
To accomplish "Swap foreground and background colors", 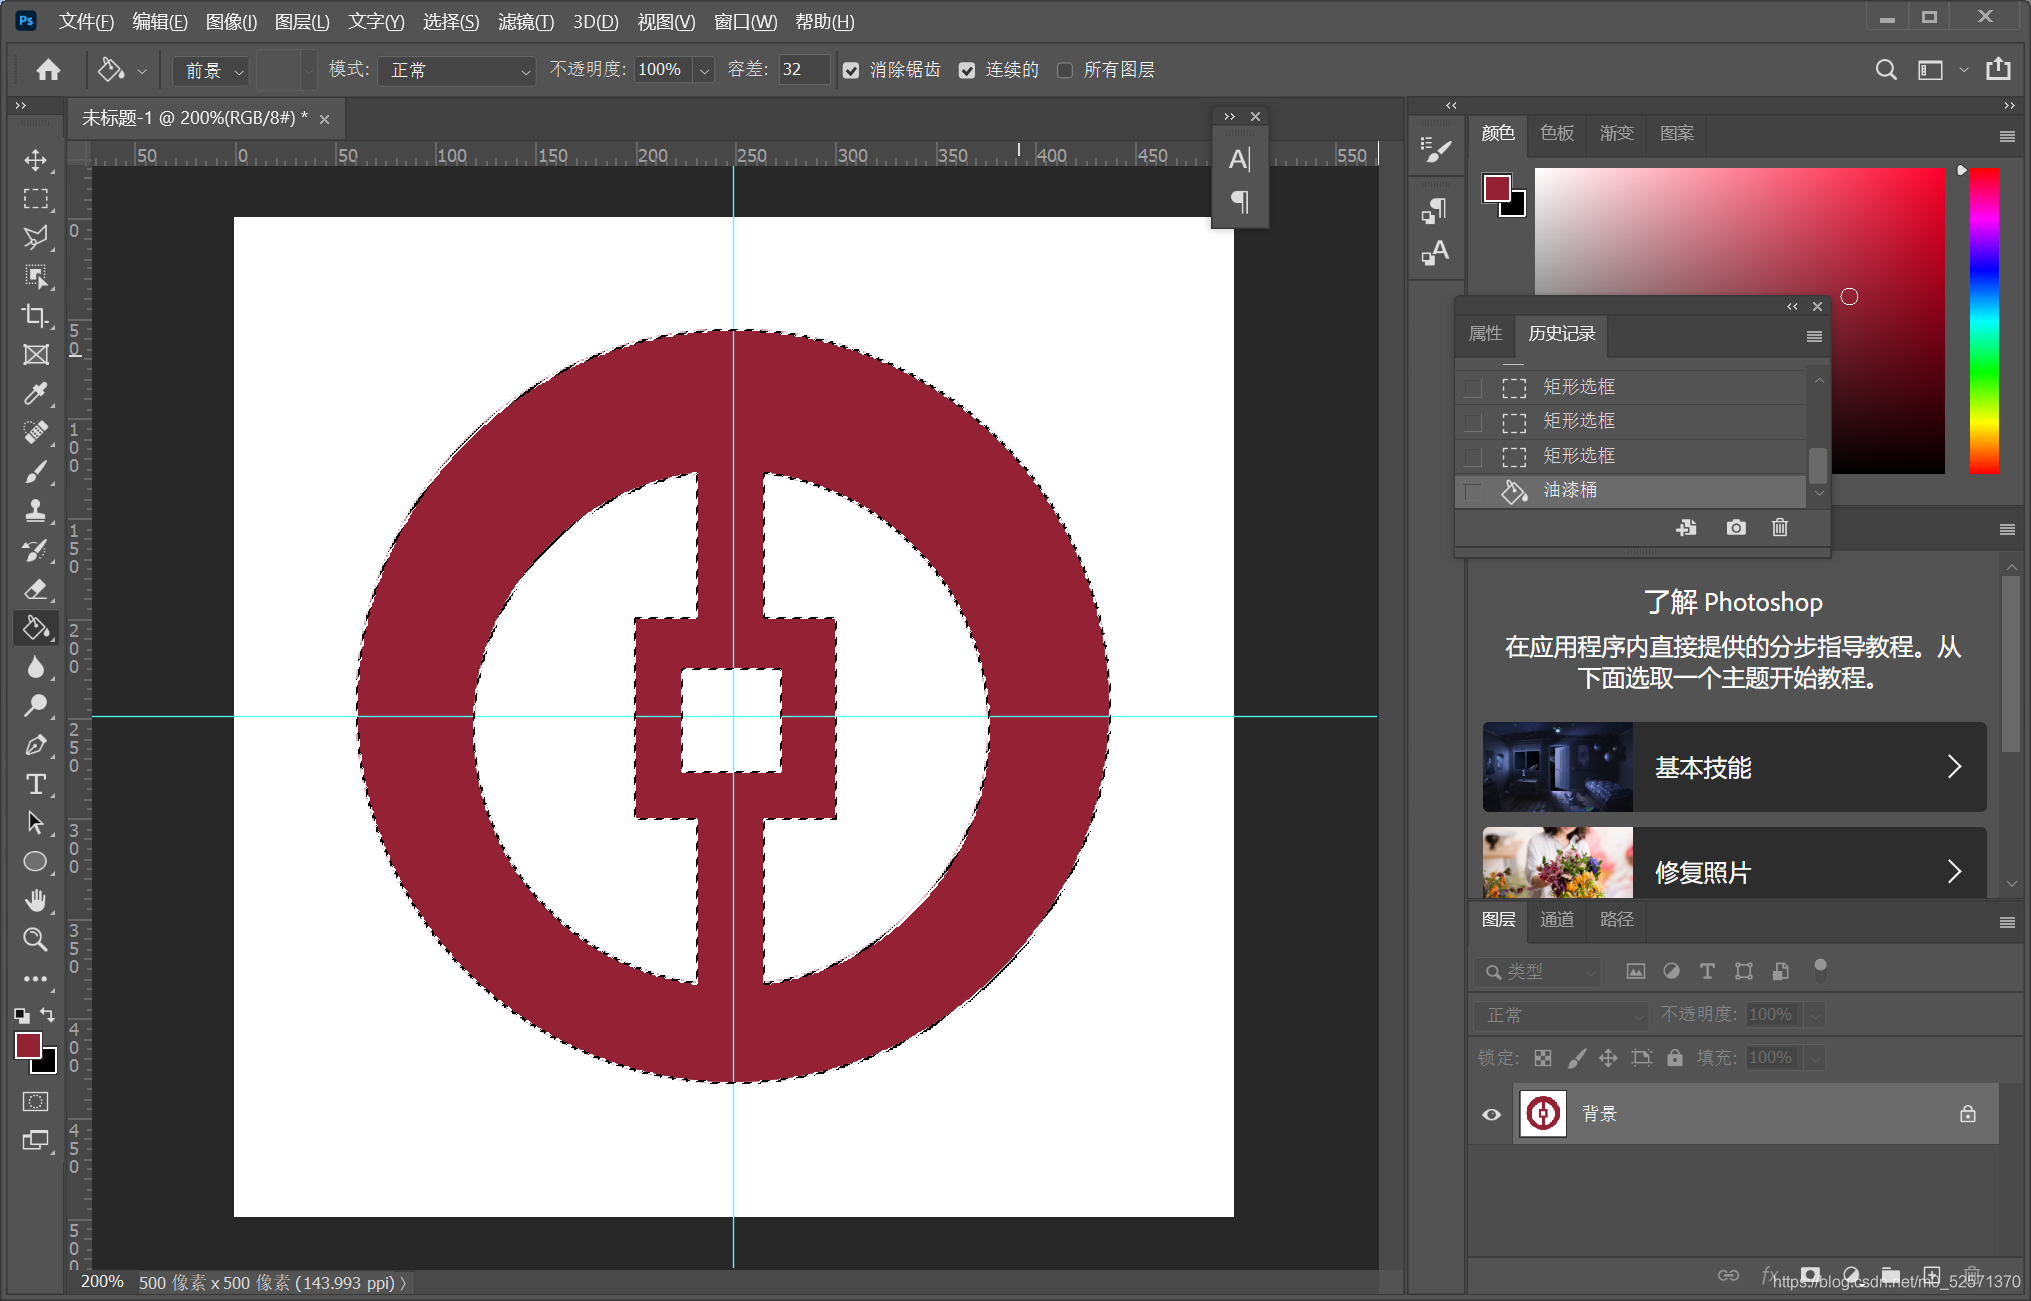I will click(47, 1014).
